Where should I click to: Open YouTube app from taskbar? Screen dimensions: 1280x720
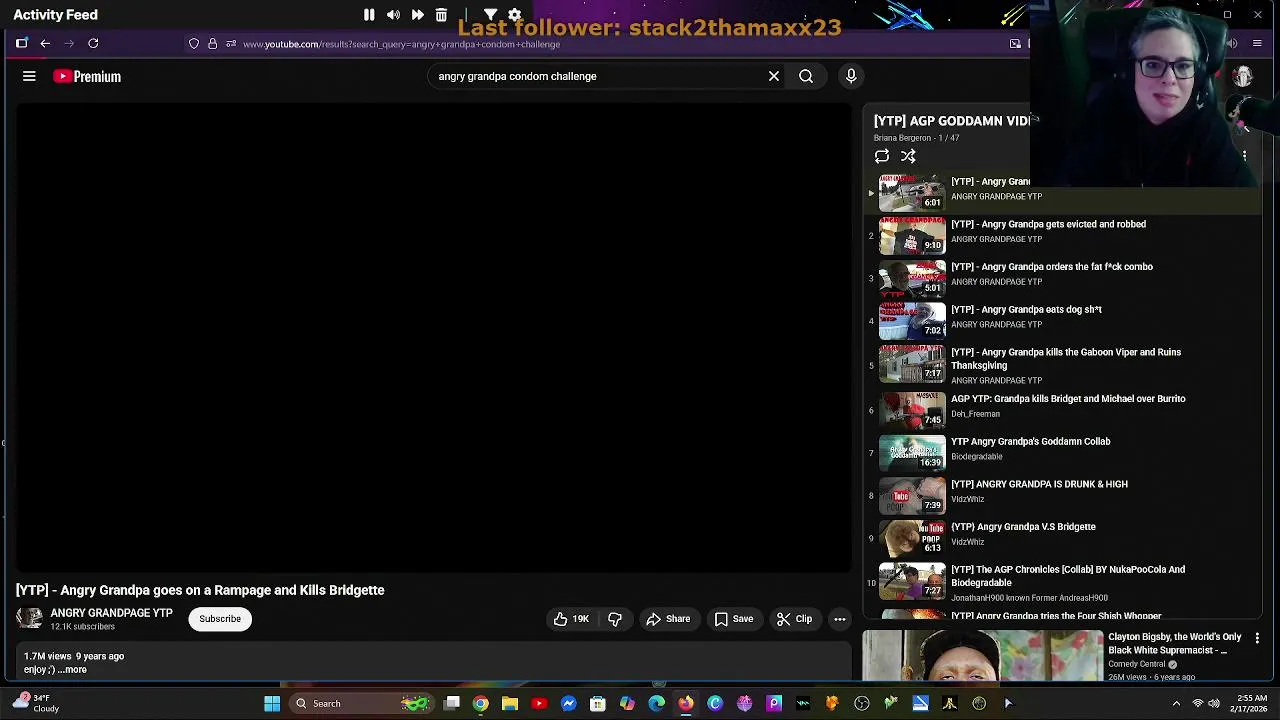[x=539, y=703]
